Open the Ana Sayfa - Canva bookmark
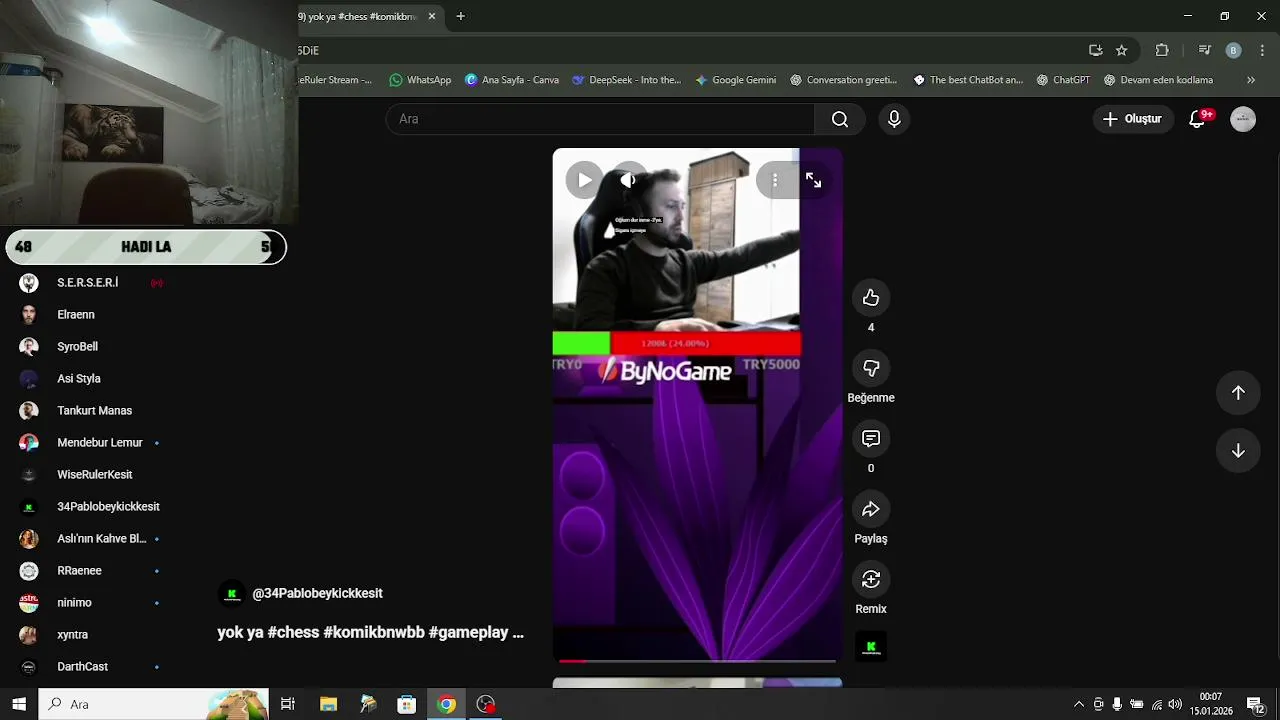The width and height of the screenshot is (1280, 720). pyautogui.click(x=512, y=80)
